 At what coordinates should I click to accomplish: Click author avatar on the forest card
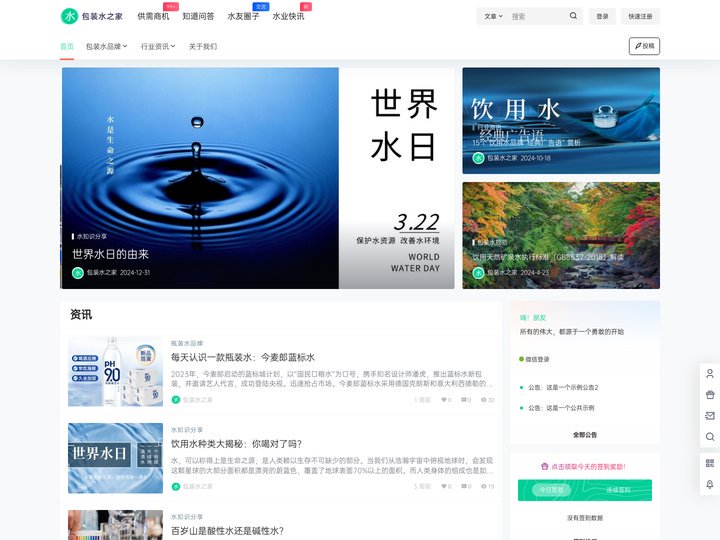pyautogui.click(x=478, y=273)
